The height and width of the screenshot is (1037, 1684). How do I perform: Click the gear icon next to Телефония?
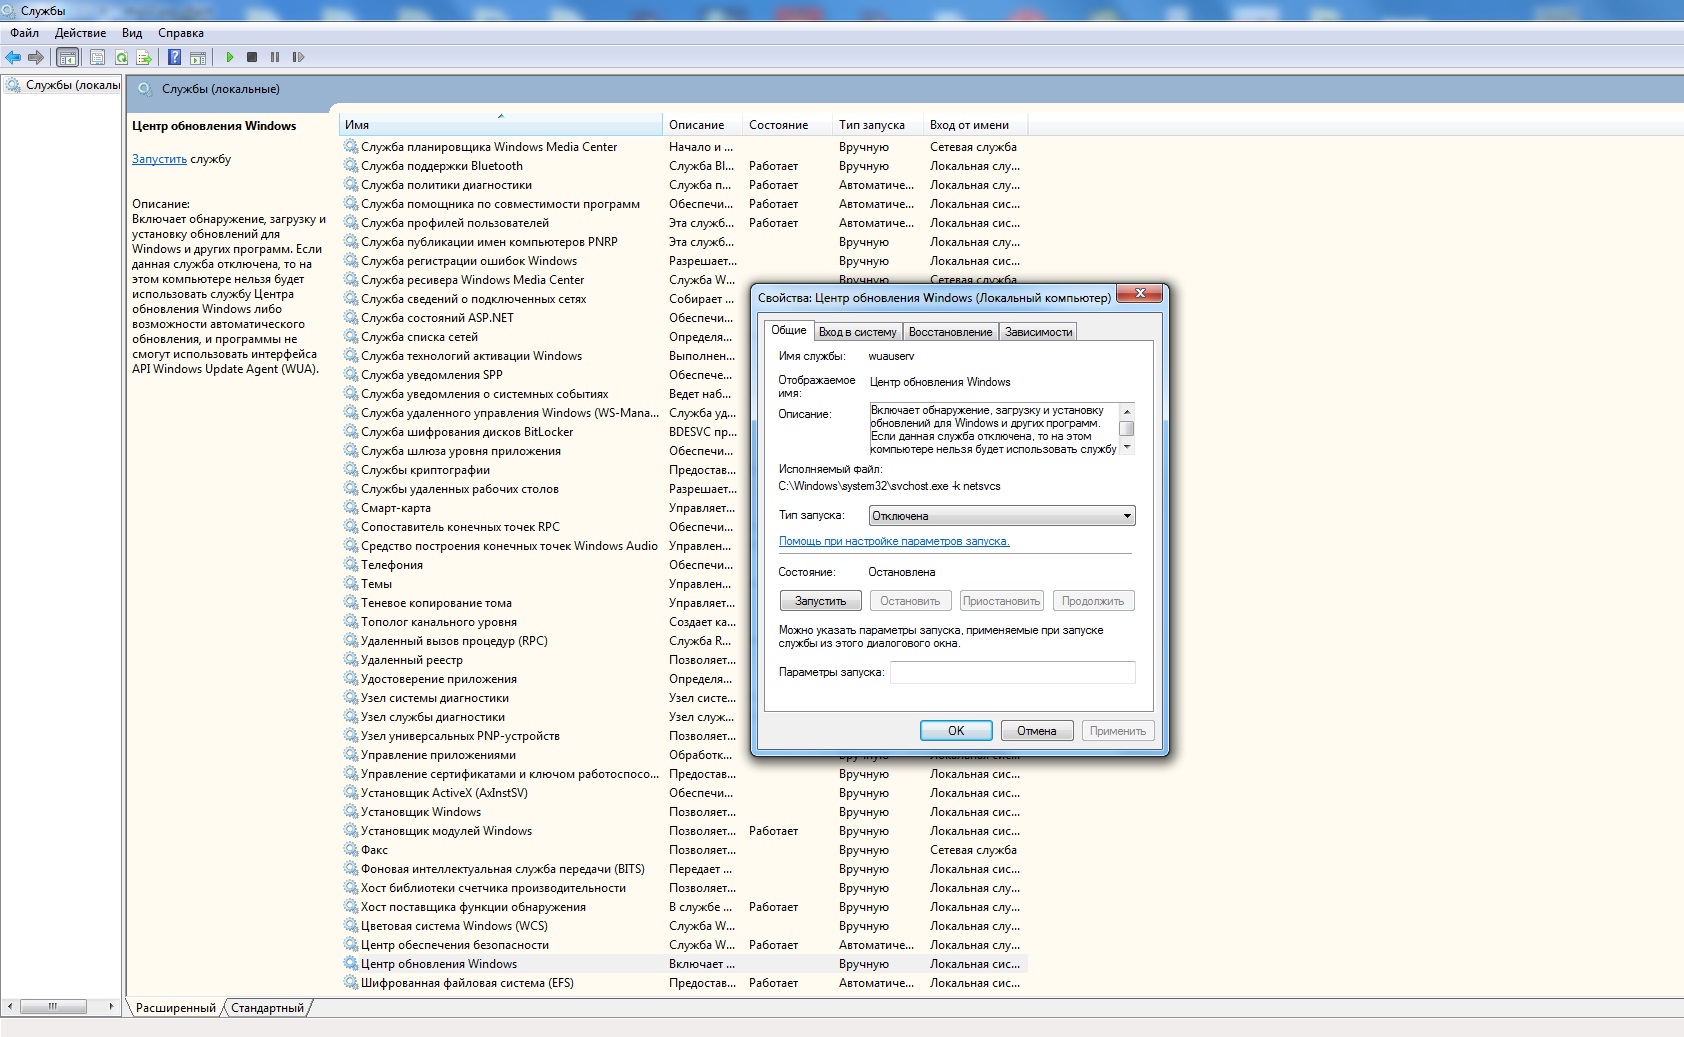351,565
